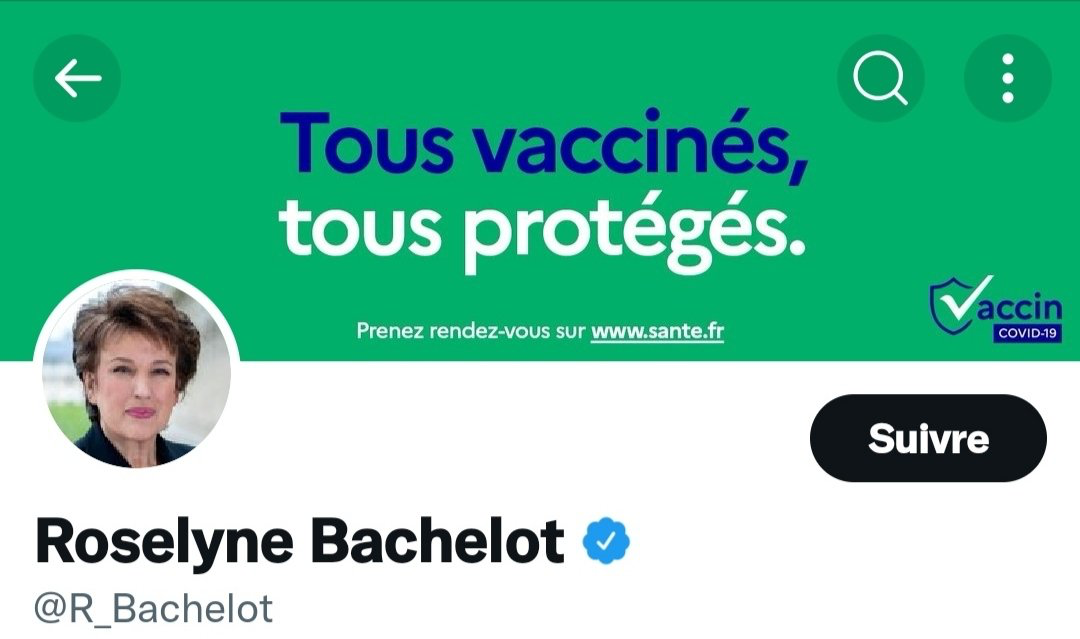Click the surname Bachelot in the title

coord(438,541)
